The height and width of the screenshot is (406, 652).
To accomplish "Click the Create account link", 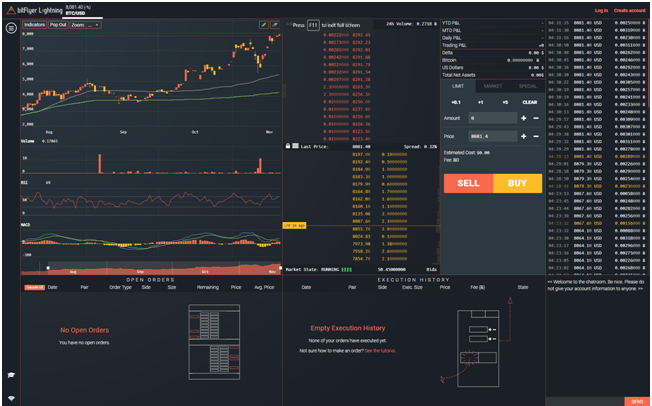I will click(630, 10).
